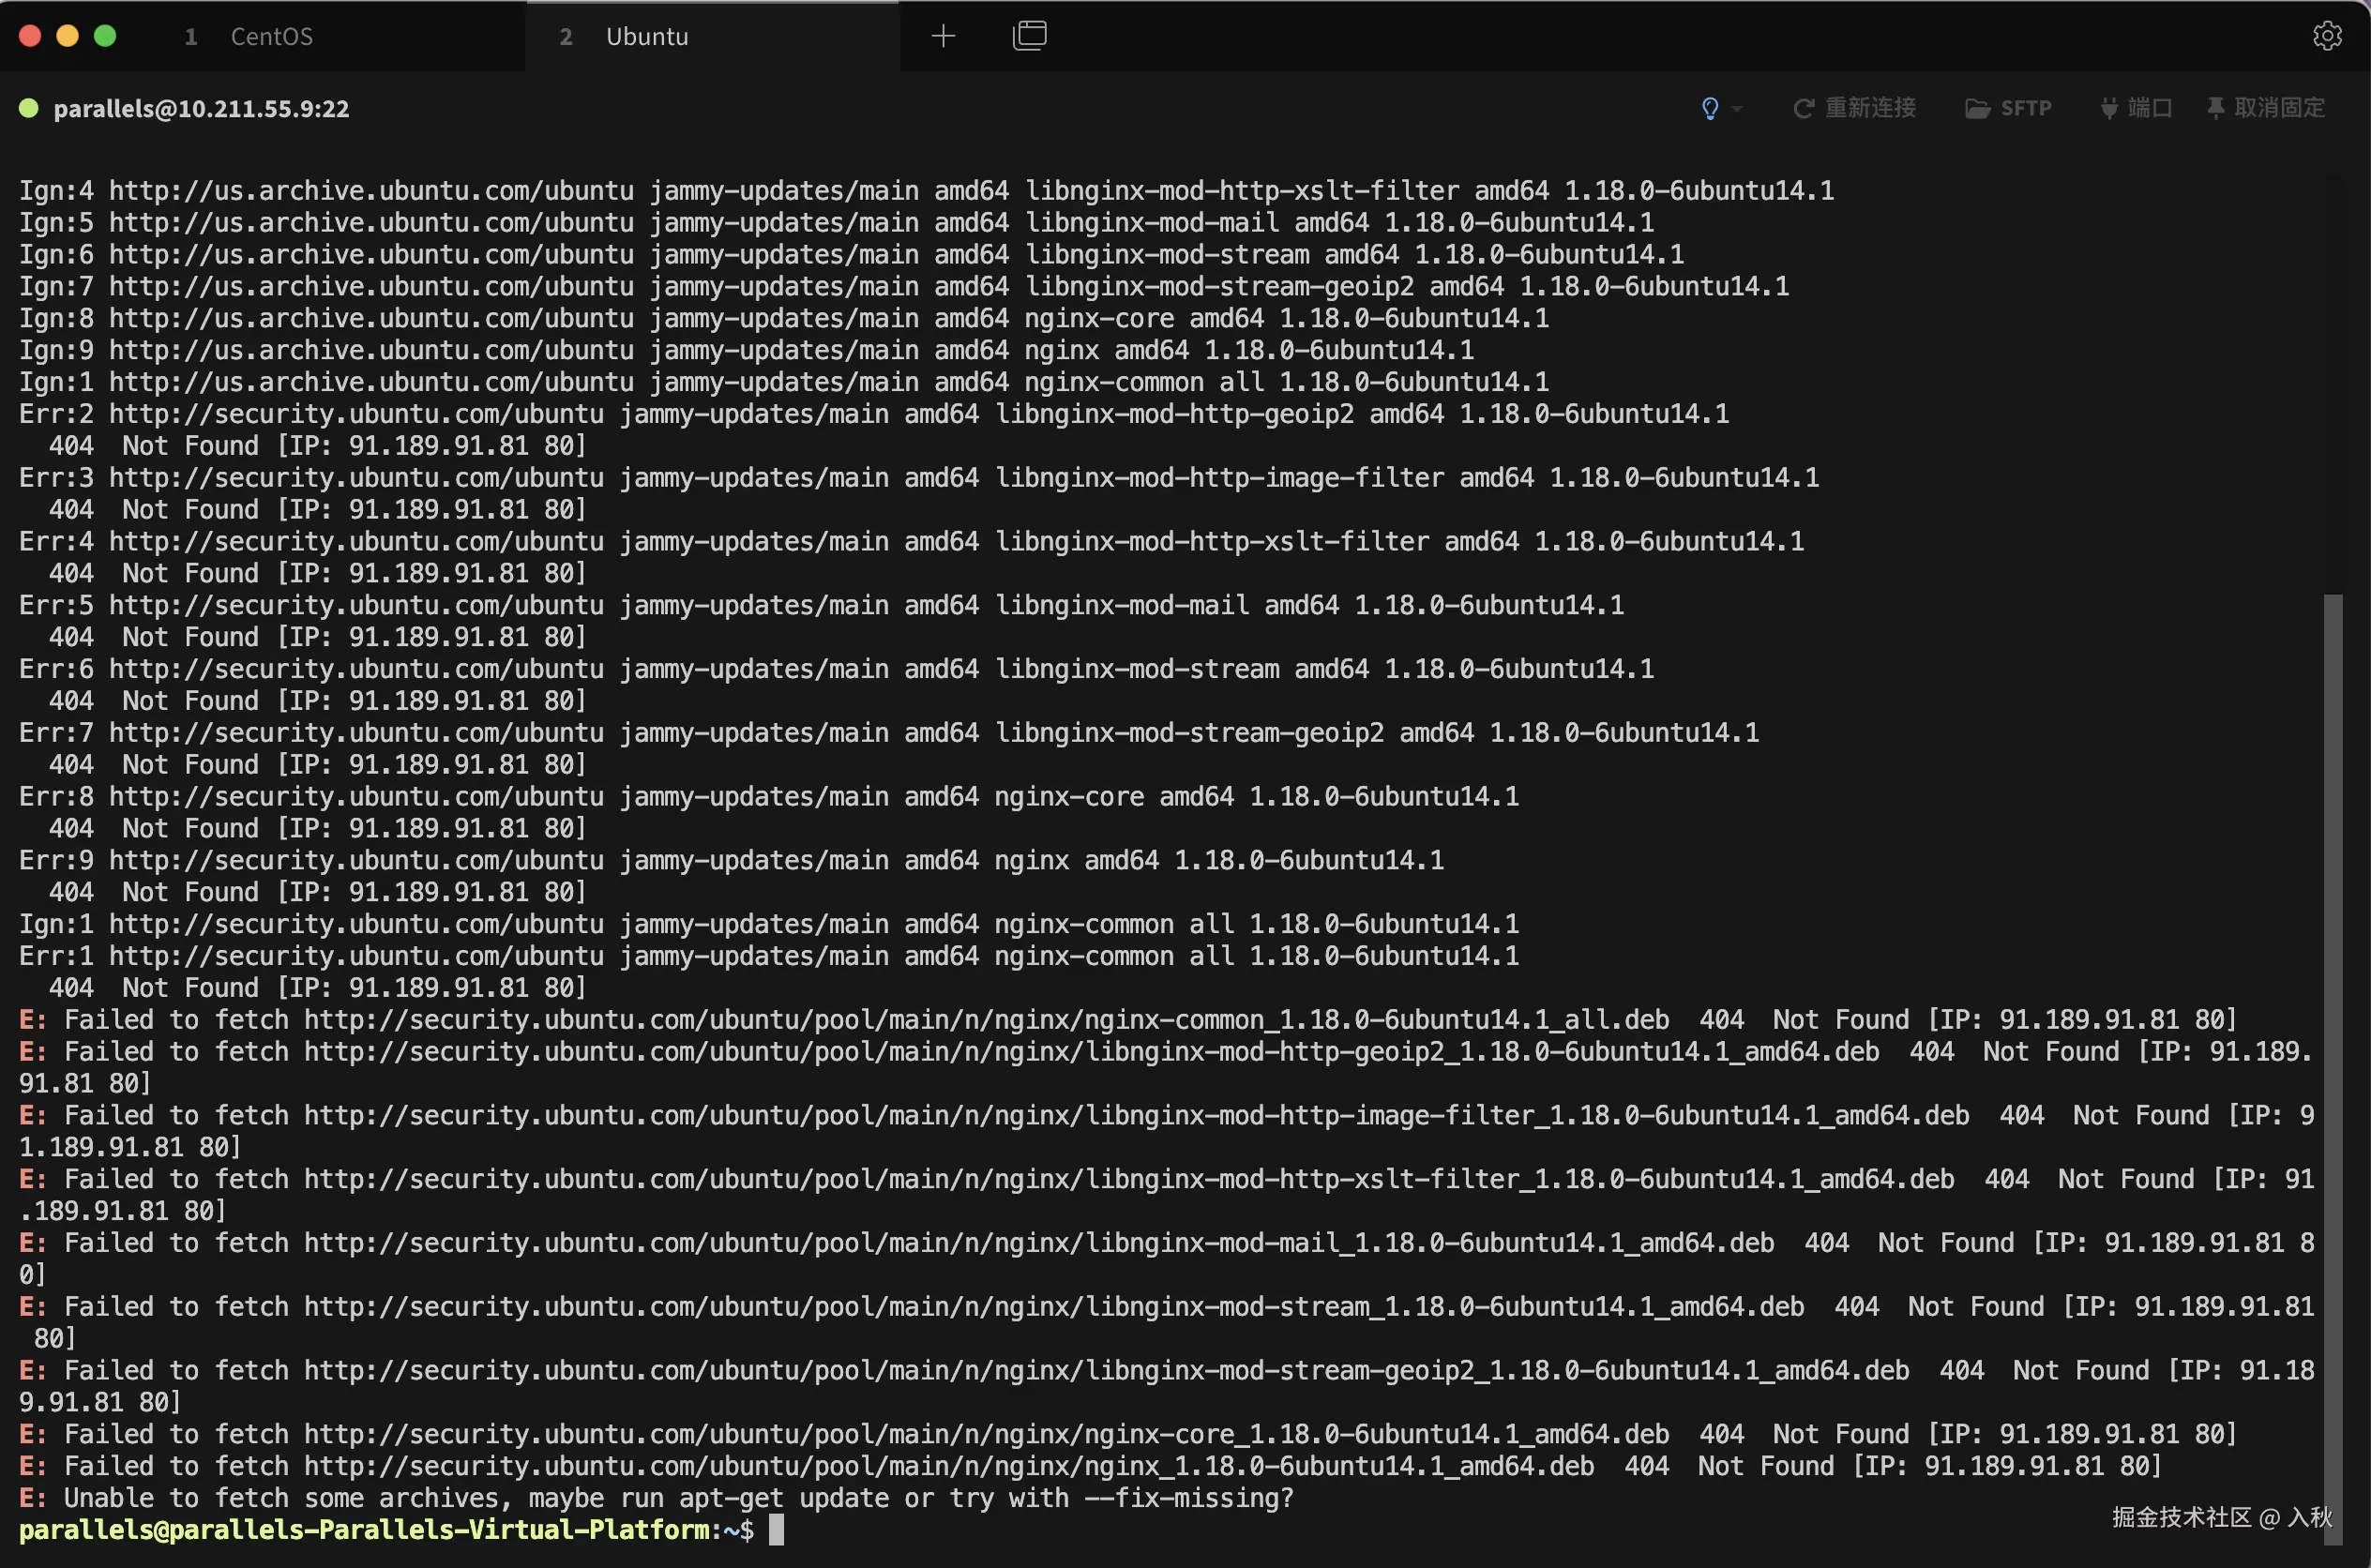
Task: Click the 'Unable to fetch some archives' line
Action: (x=678, y=1497)
